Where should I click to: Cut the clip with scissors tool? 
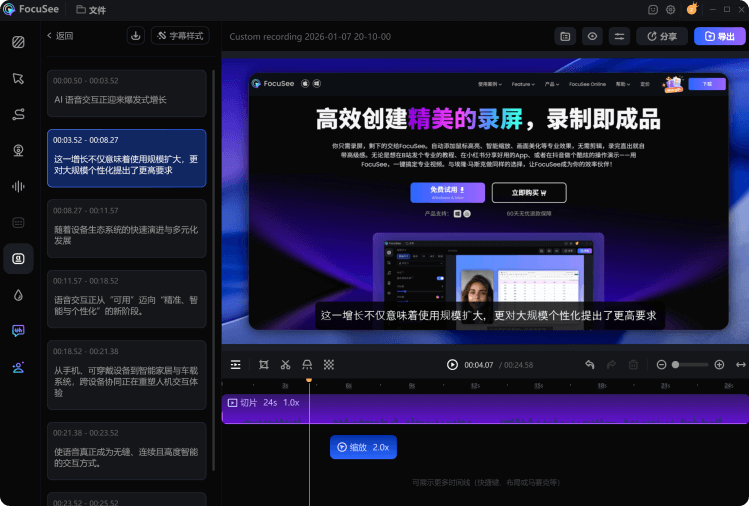coord(285,365)
